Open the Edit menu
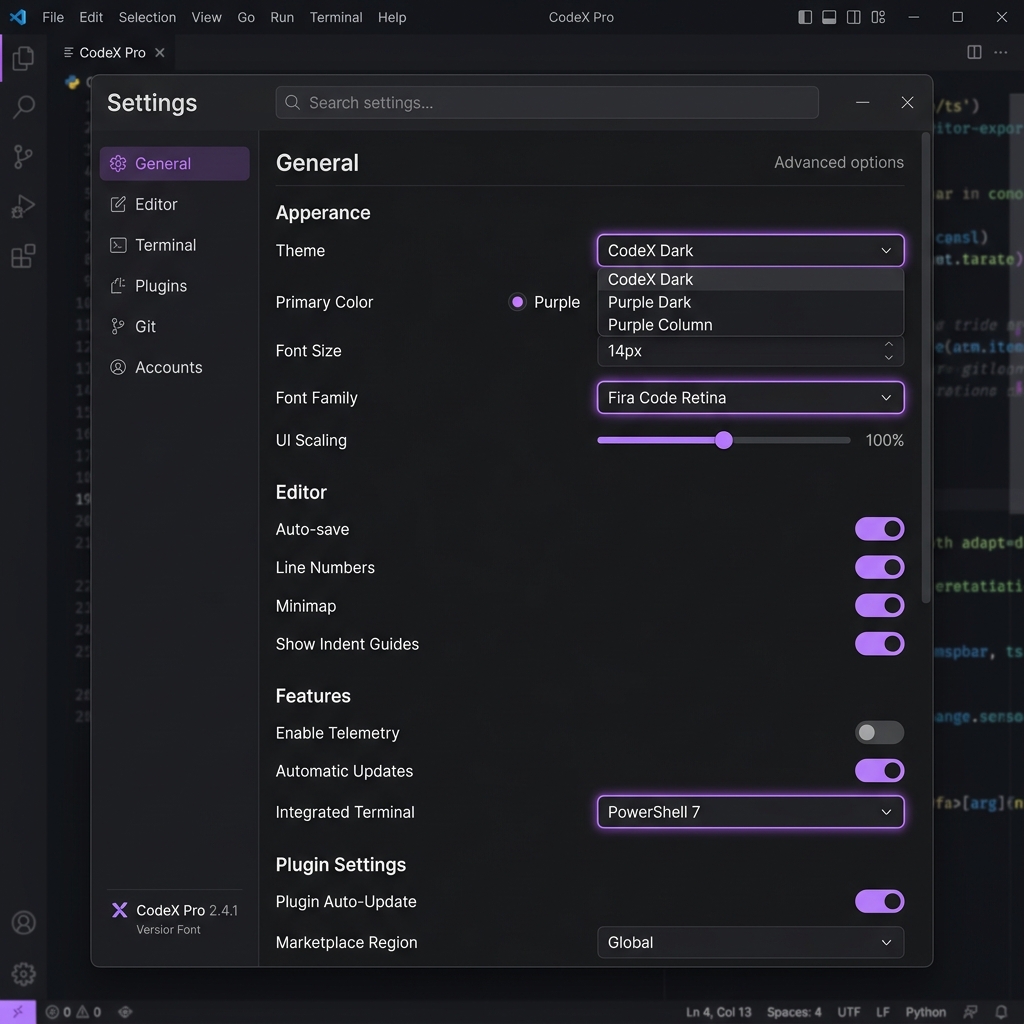 point(91,17)
